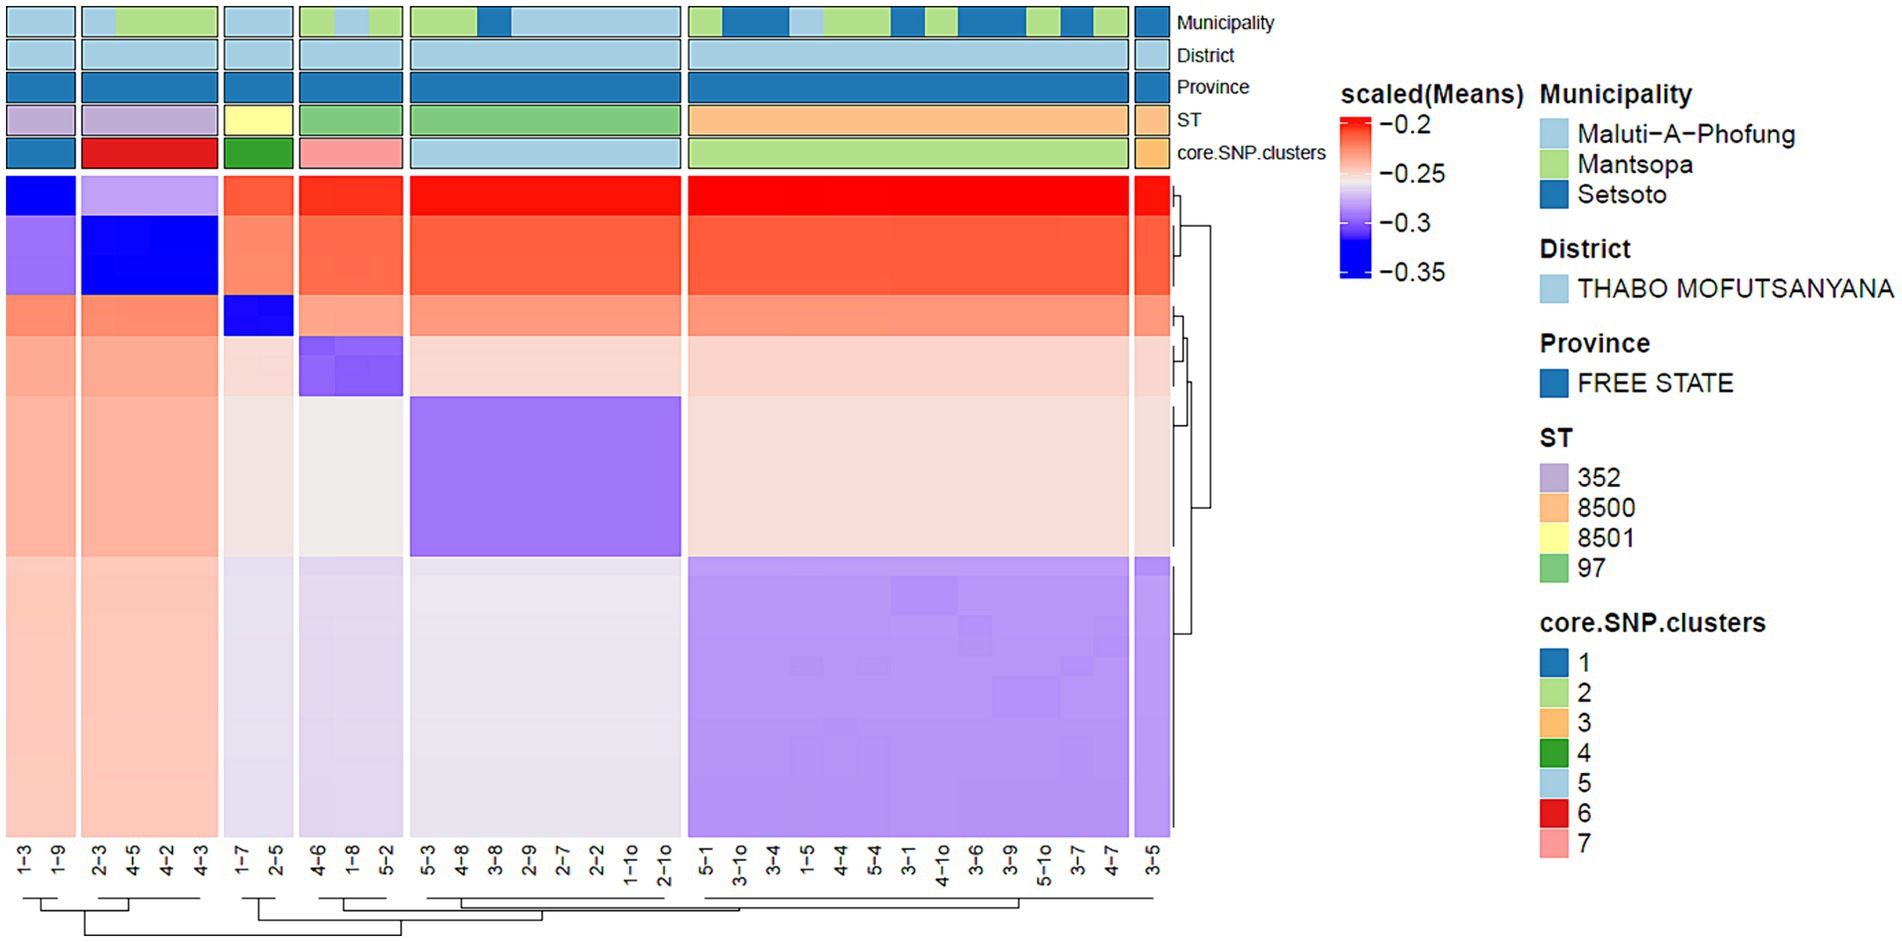
Task: Select column label 3-4
Action: [x=773, y=859]
